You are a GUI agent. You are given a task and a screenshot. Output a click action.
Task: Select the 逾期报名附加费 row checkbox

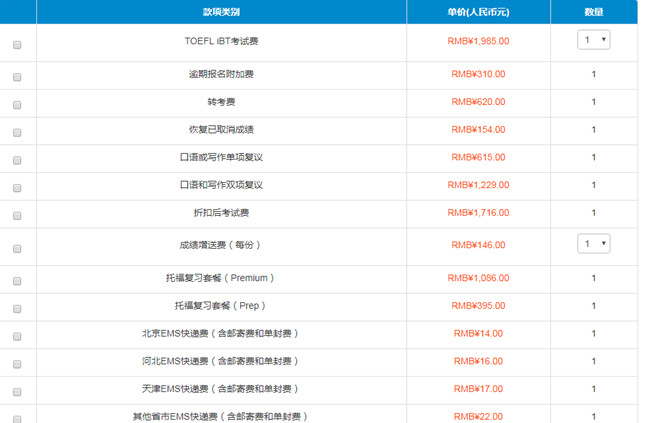coord(17,77)
